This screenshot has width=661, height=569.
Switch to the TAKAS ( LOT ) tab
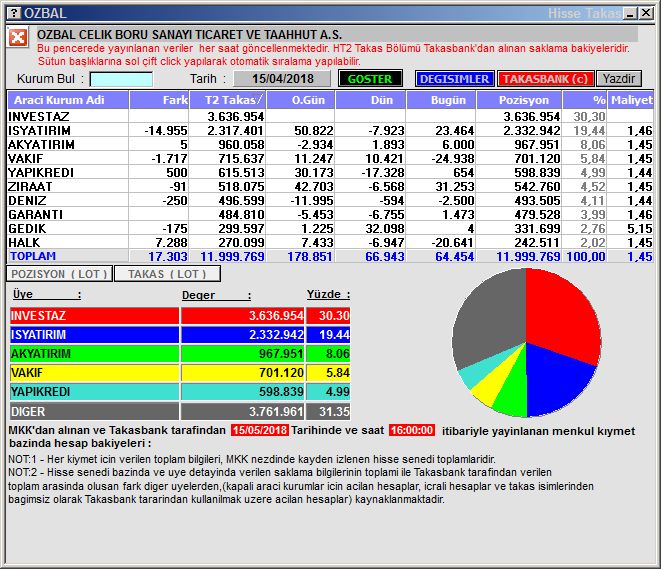(x=167, y=274)
